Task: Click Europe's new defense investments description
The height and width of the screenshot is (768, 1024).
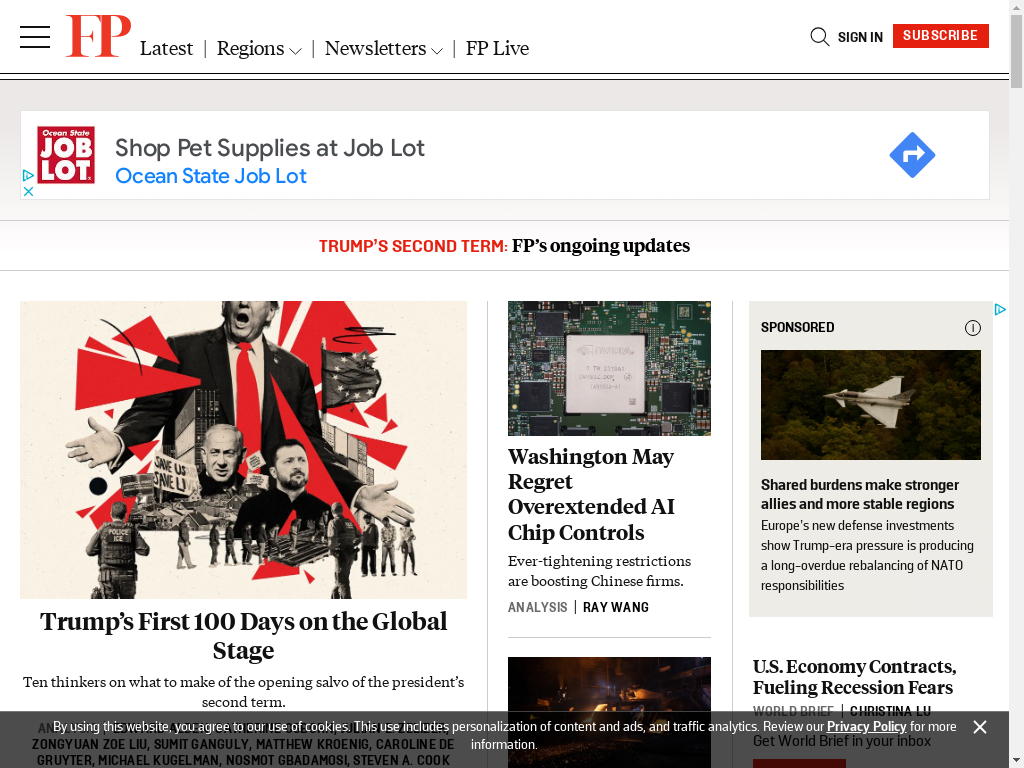Action: (867, 556)
